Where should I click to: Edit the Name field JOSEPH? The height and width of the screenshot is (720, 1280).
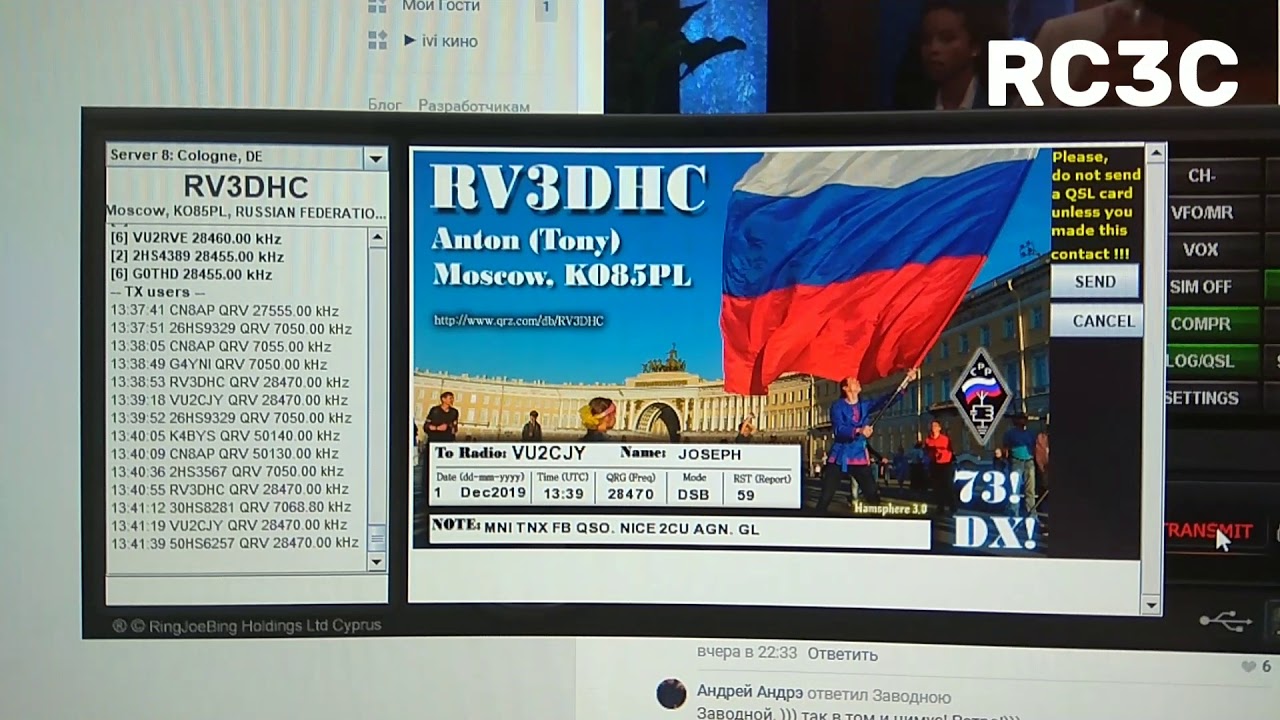(x=711, y=454)
